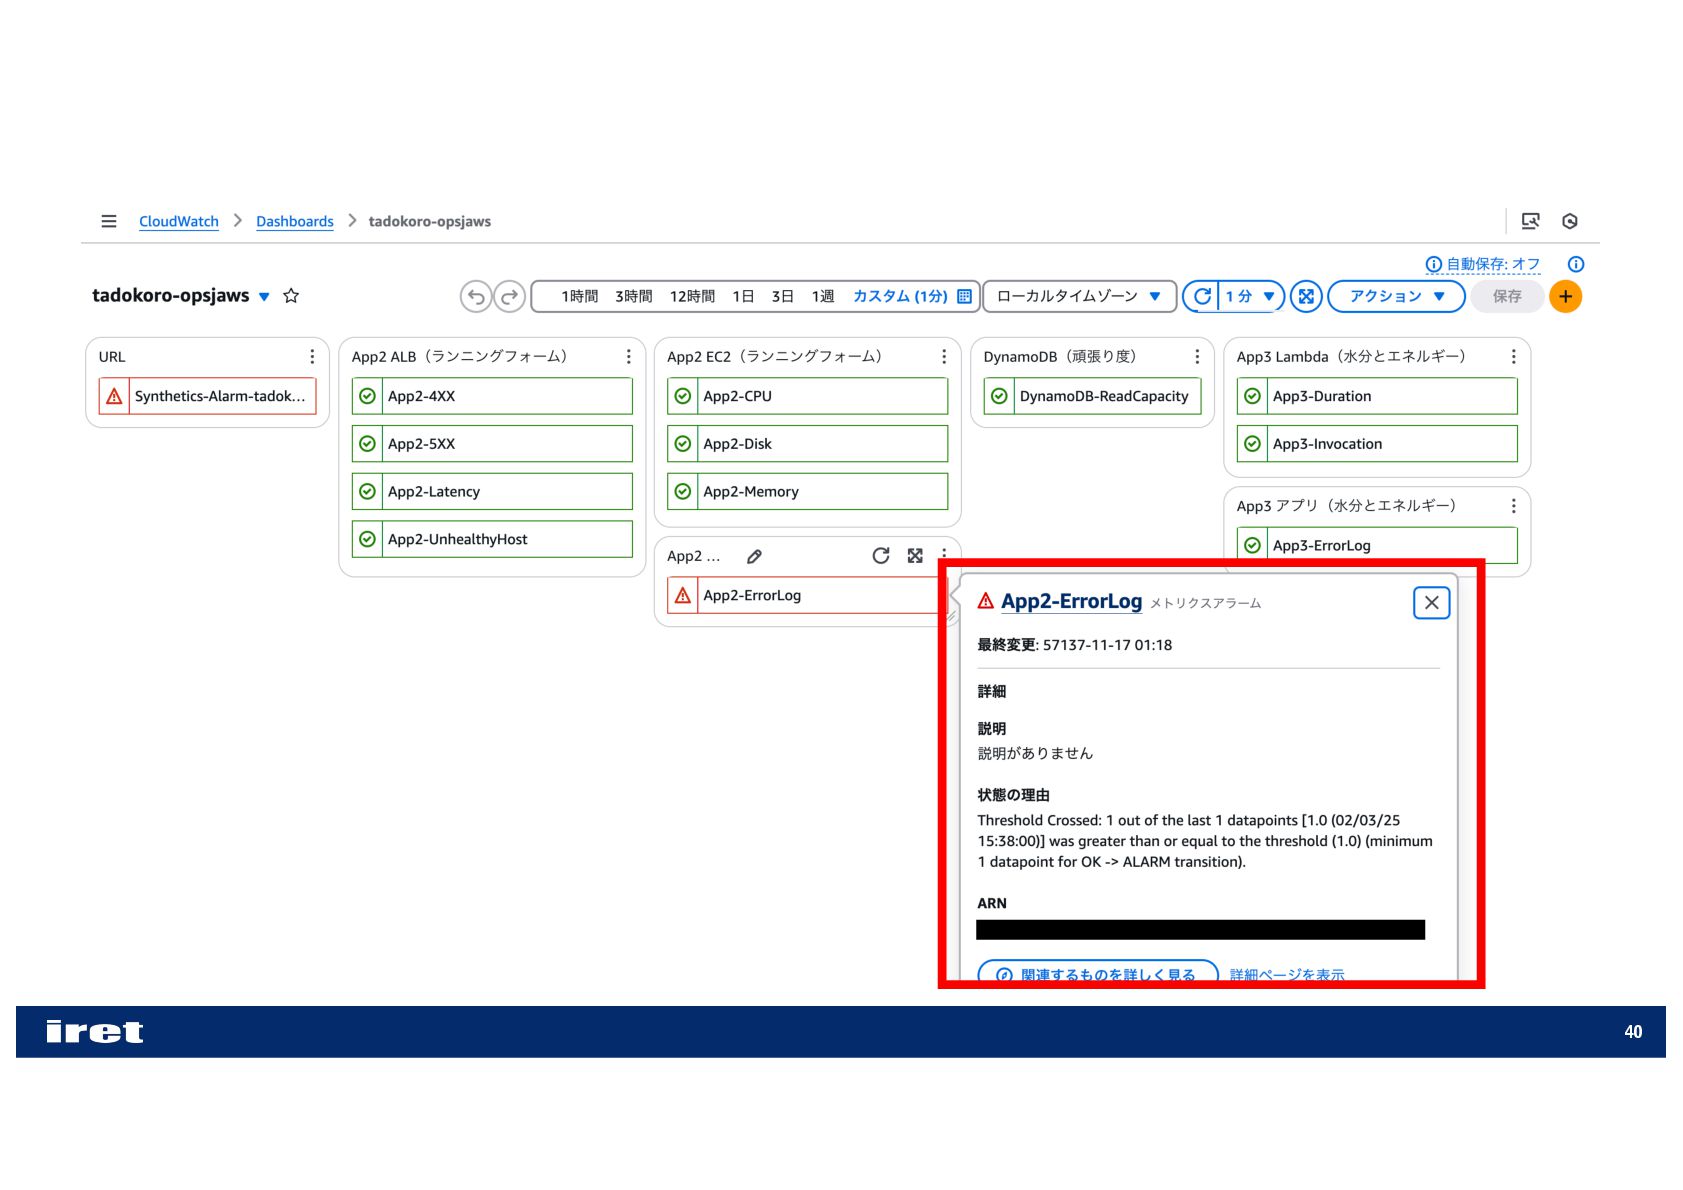Favorite the dashboard with the star icon
Image resolution: width=1683 pixels, height=1190 pixels.
pos(291,296)
